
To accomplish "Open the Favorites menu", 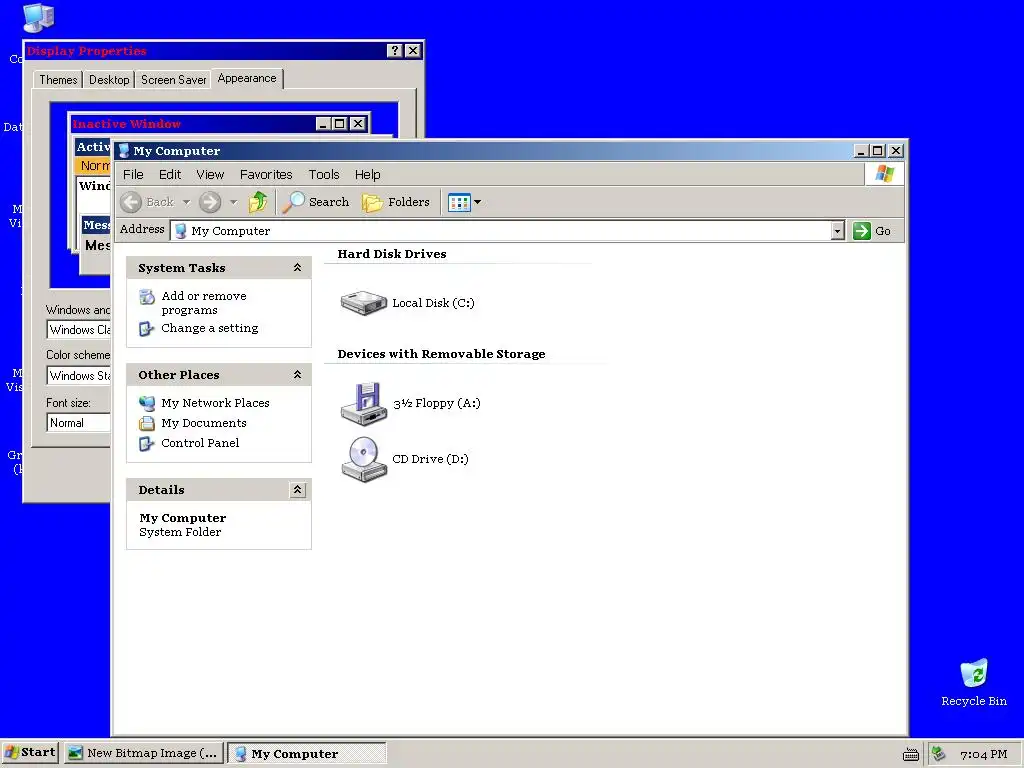I will 266,174.
